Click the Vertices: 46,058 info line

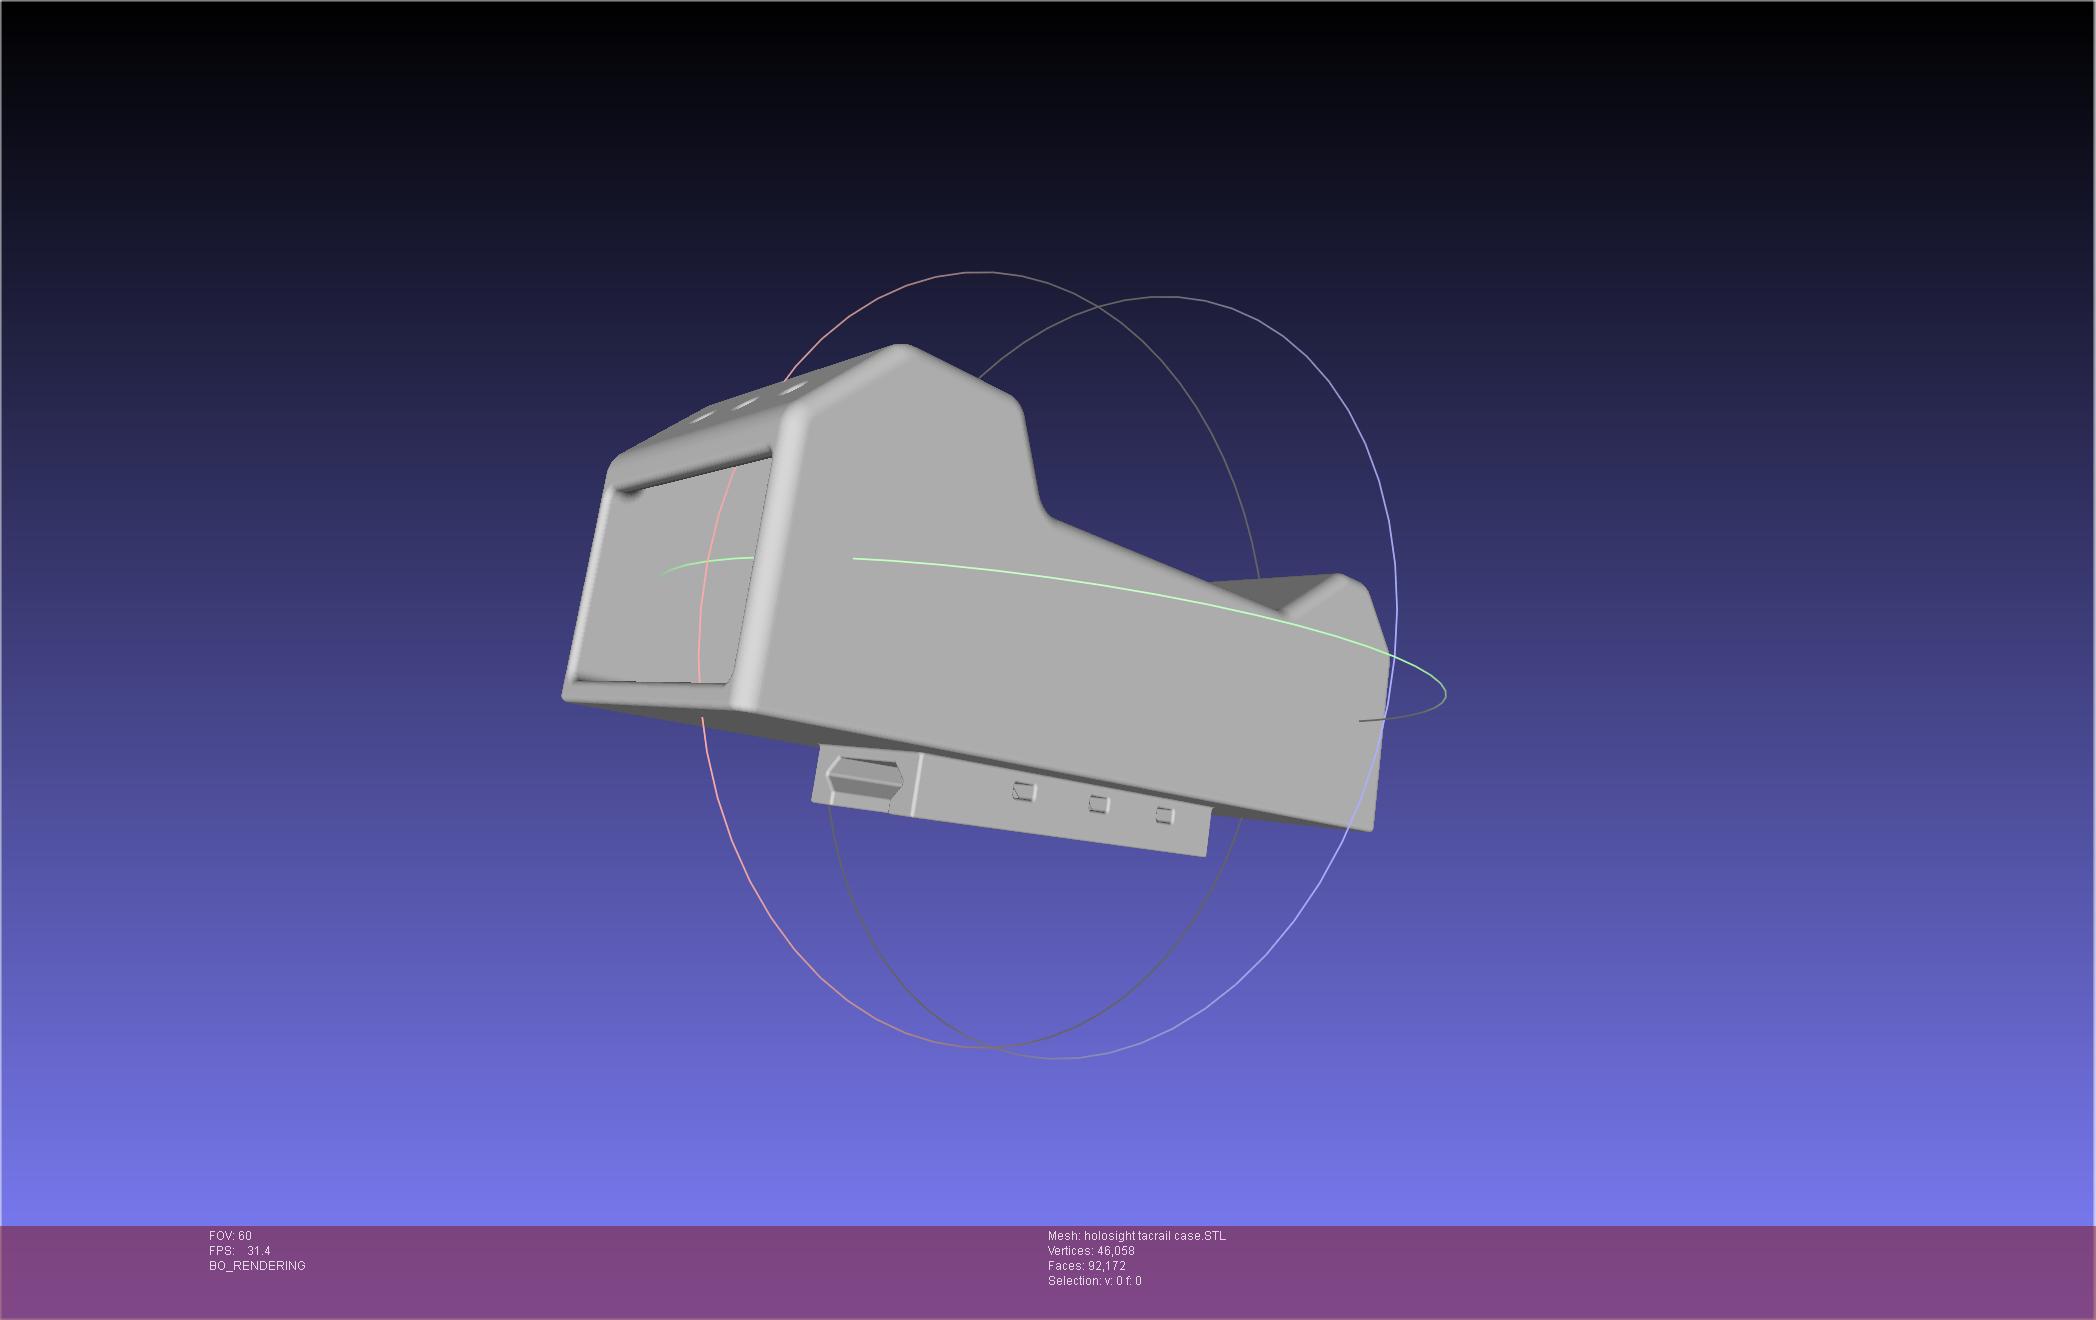pyautogui.click(x=1091, y=1251)
